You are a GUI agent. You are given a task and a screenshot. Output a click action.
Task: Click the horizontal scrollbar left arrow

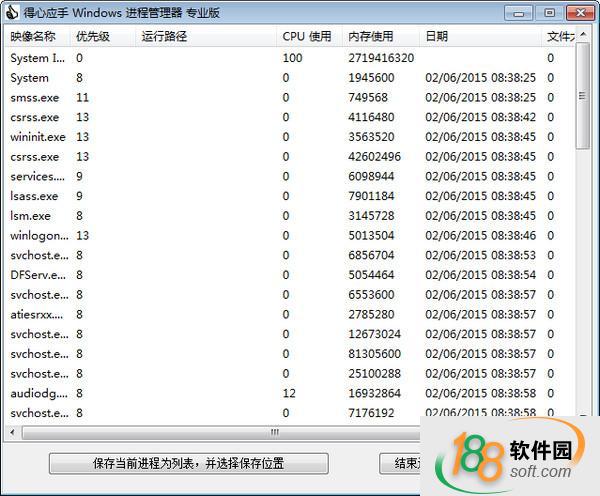pyautogui.click(x=12, y=433)
